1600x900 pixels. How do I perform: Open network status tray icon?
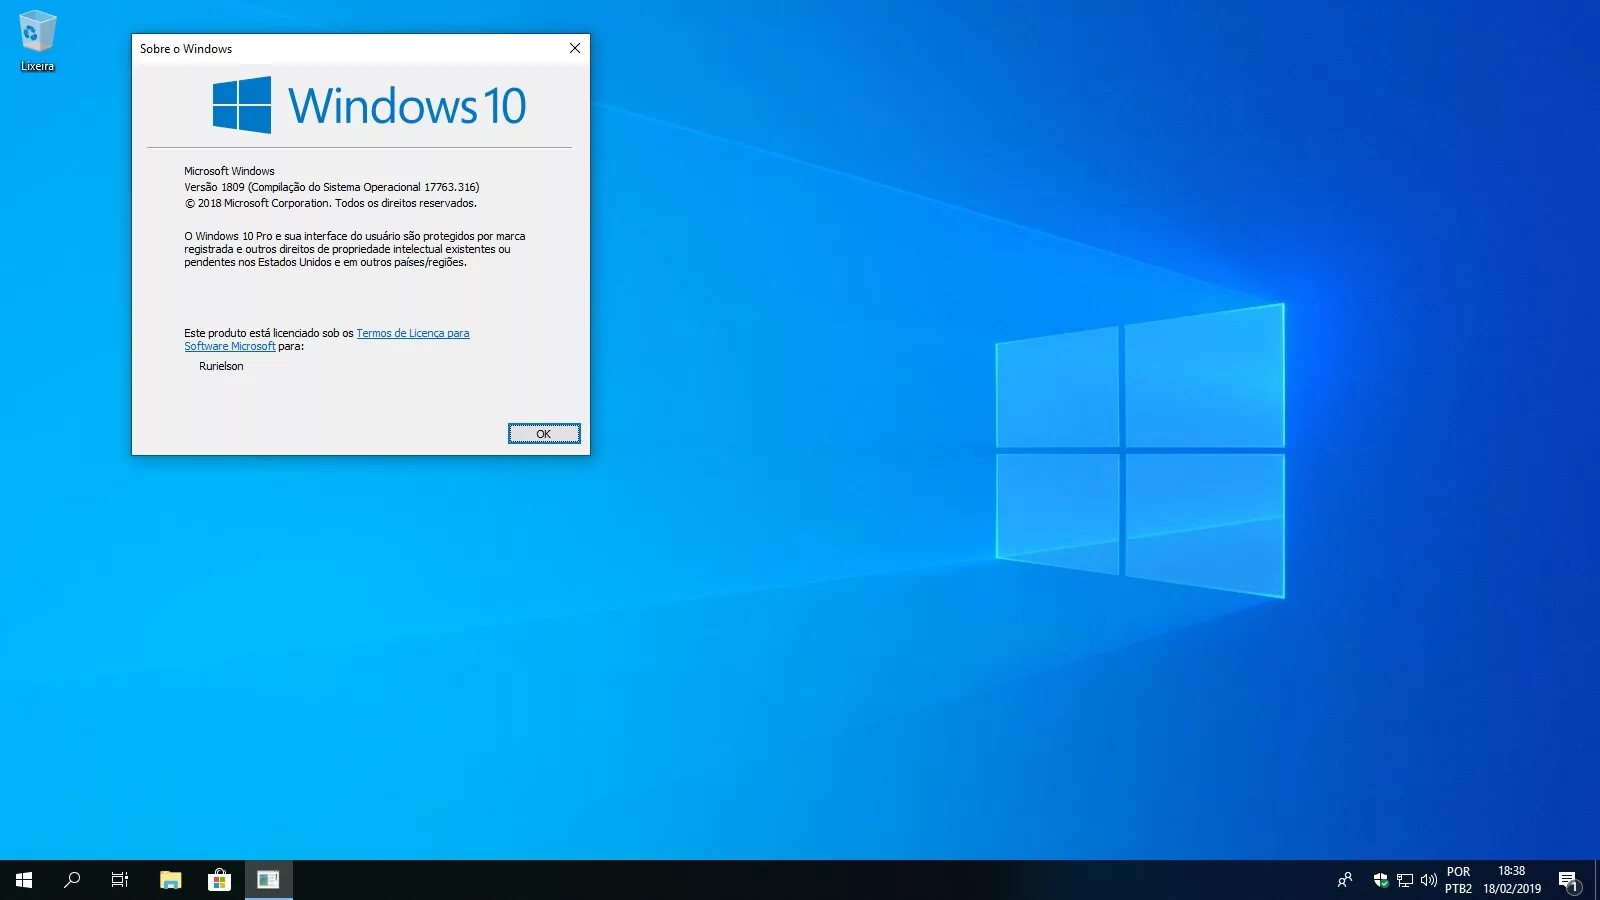point(1405,880)
